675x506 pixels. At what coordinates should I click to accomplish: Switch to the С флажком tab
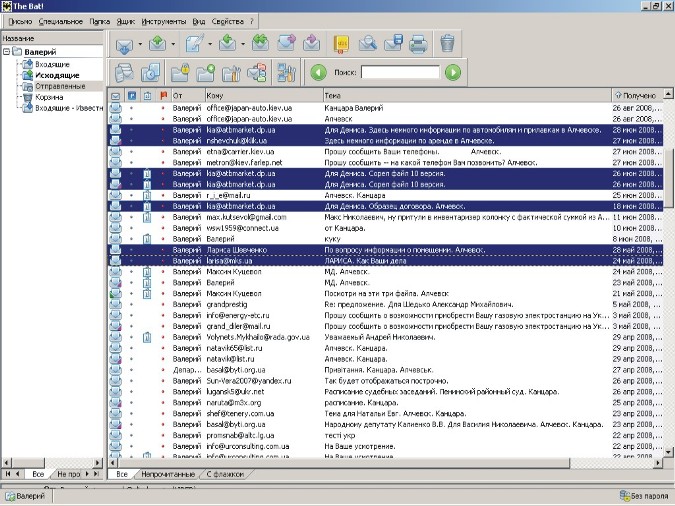(x=225, y=474)
